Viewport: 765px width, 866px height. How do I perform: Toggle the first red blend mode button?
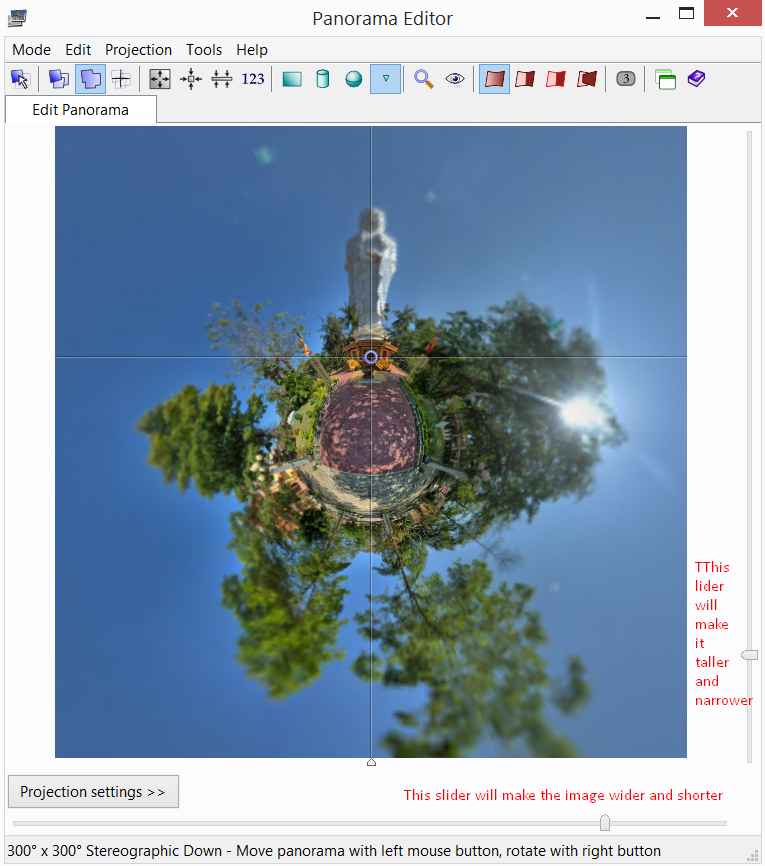pos(494,79)
